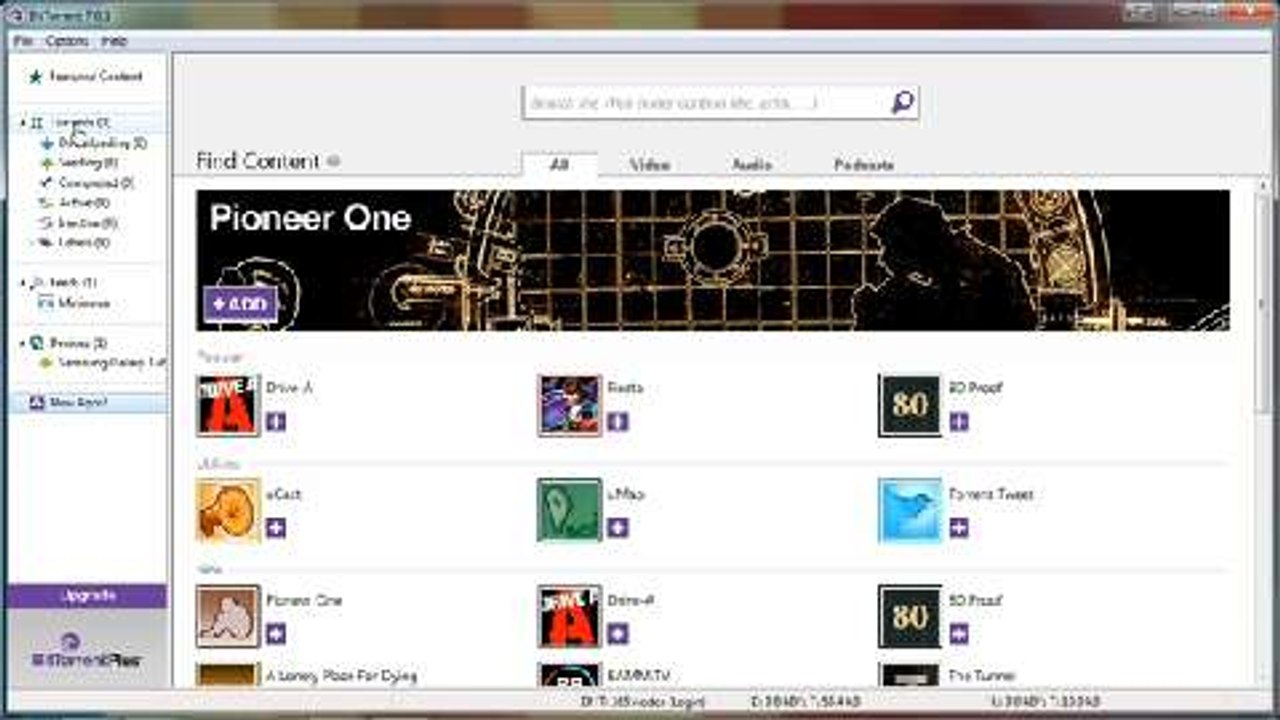Click the purple Upgrade button
The height and width of the screenshot is (720, 1280).
coord(87,596)
